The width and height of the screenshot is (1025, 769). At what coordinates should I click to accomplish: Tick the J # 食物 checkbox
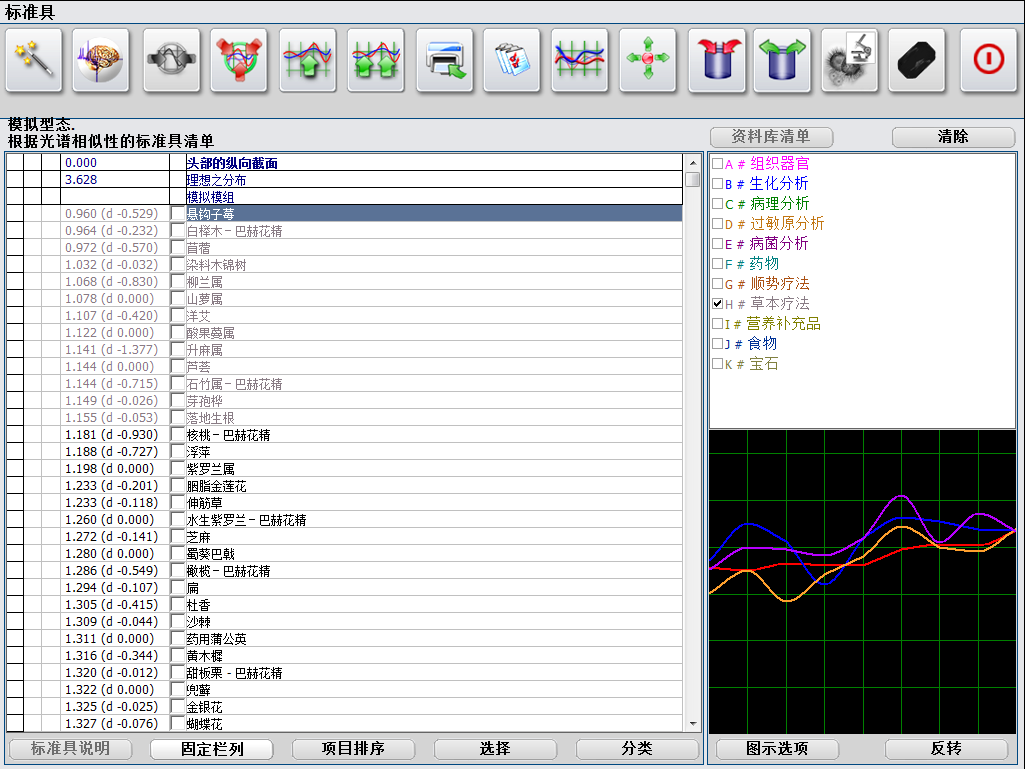pyautogui.click(x=717, y=343)
